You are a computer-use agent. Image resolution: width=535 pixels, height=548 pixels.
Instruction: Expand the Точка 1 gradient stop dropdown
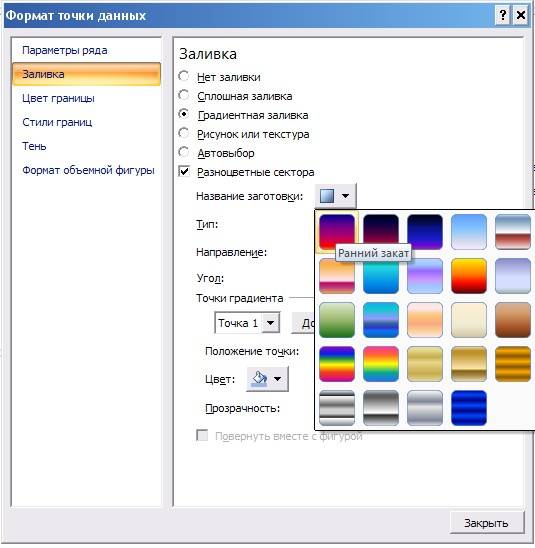(270, 323)
